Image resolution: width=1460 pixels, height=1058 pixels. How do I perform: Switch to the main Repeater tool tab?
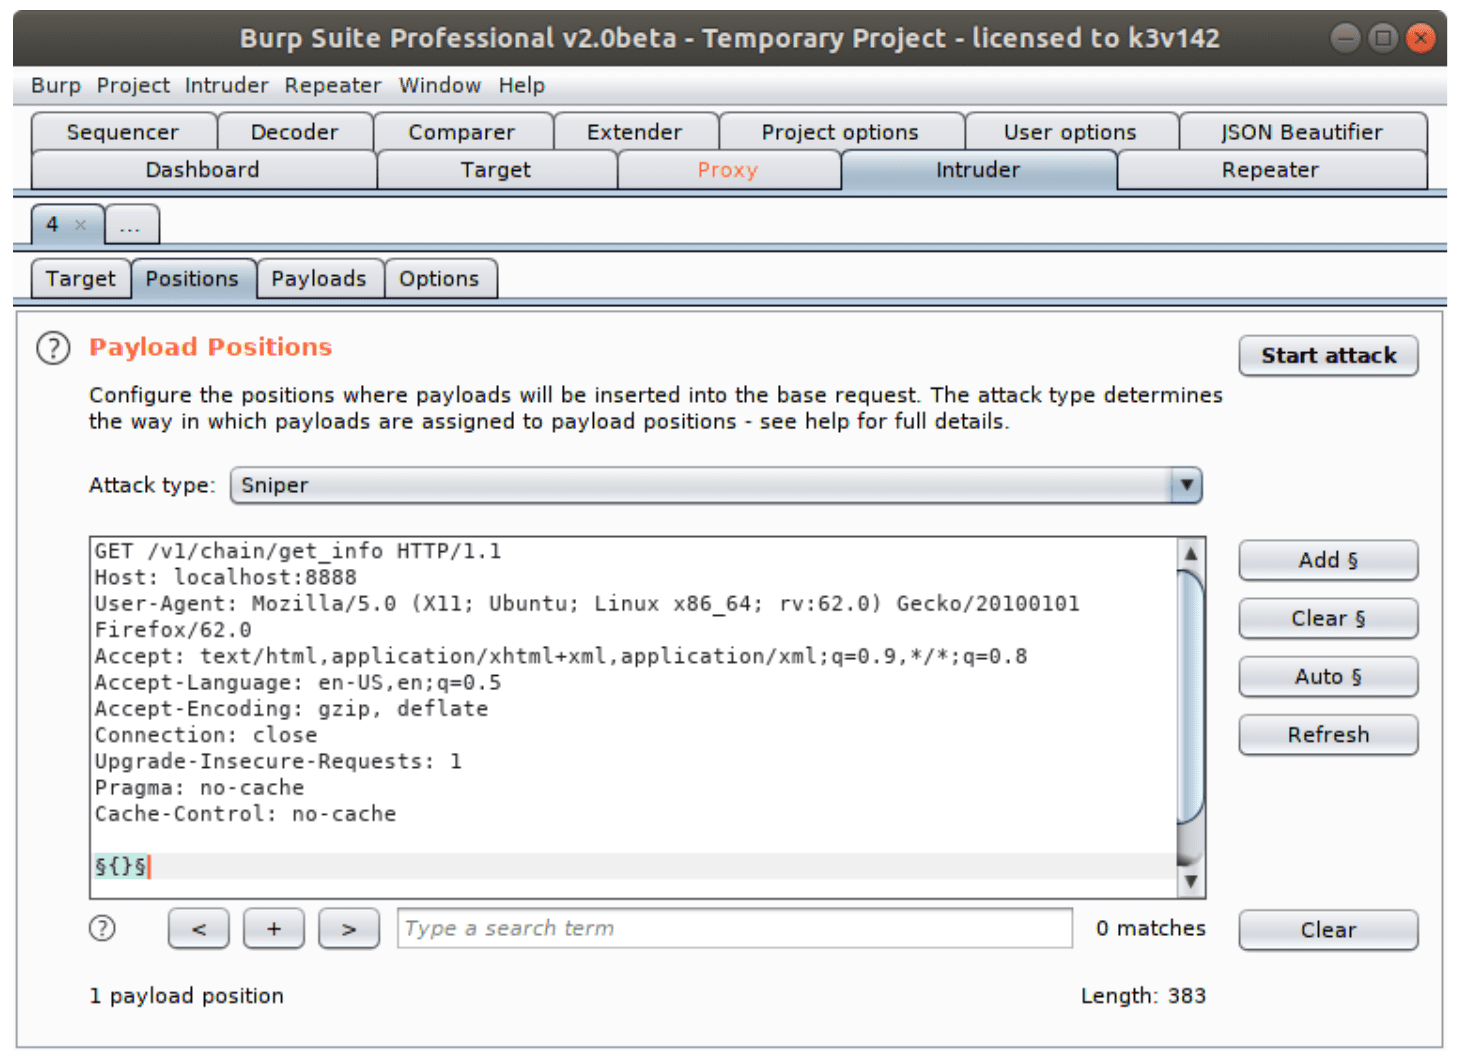tap(1270, 170)
